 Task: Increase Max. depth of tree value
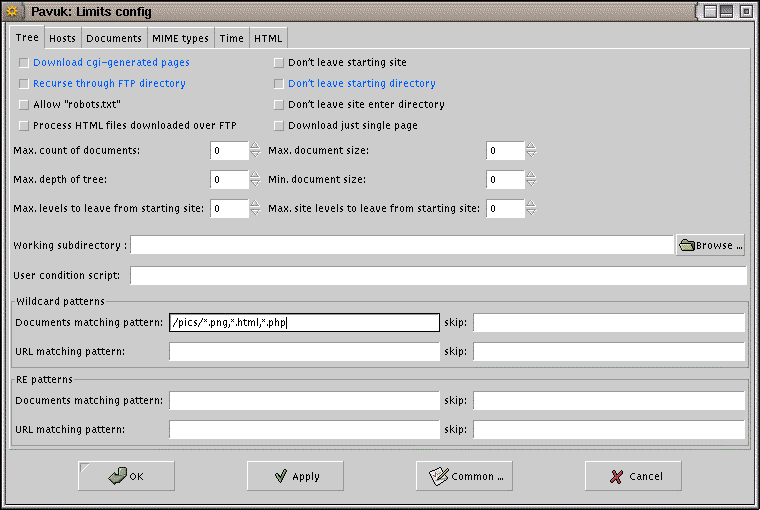coord(255,175)
